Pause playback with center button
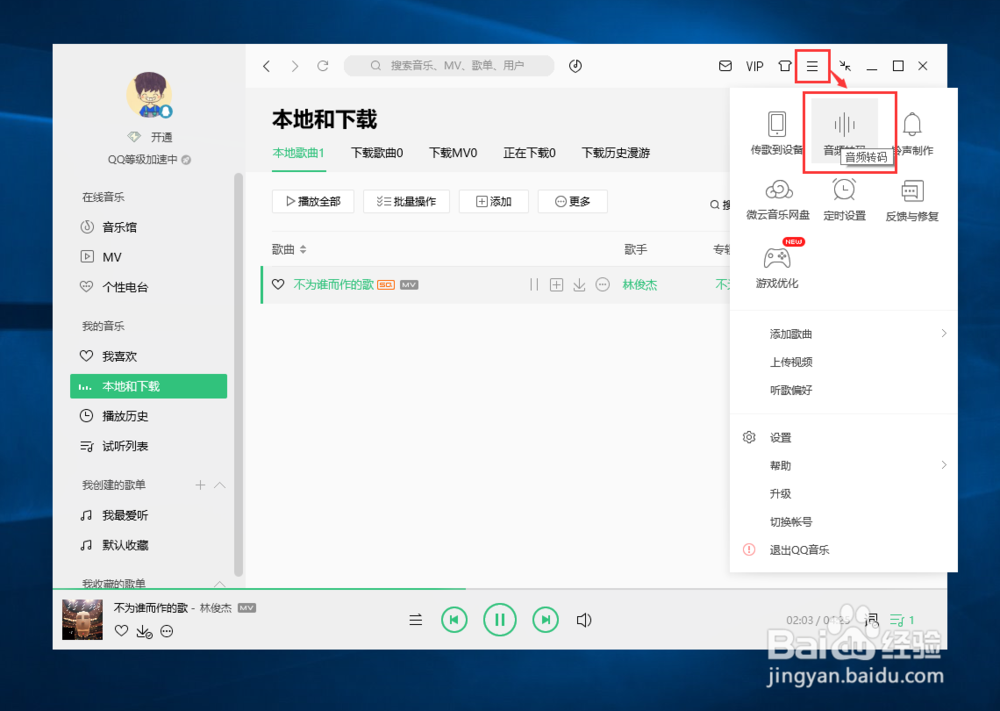Screen dimensions: 1000x711 tap(499, 620)
